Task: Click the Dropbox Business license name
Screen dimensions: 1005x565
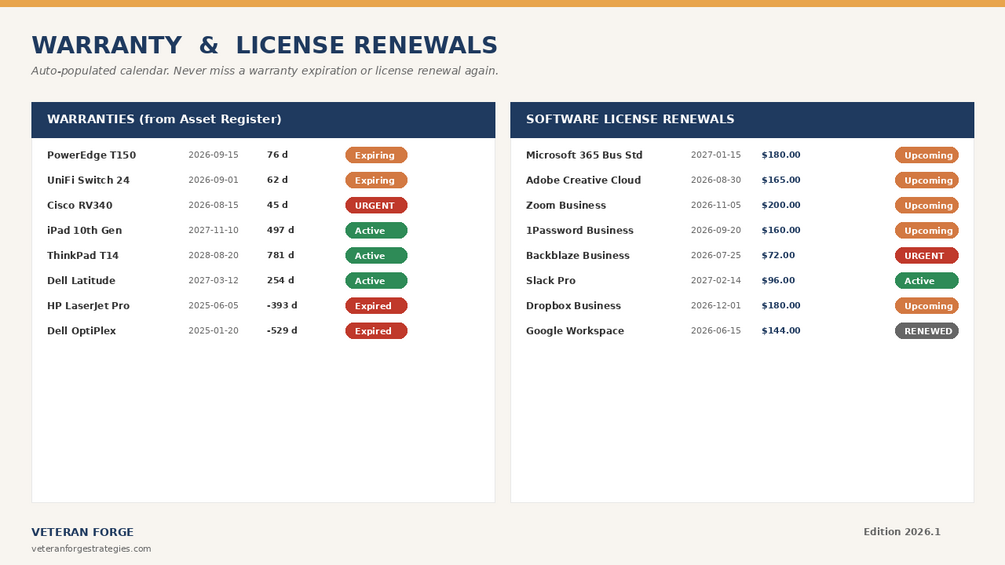Action: (573, 306)
